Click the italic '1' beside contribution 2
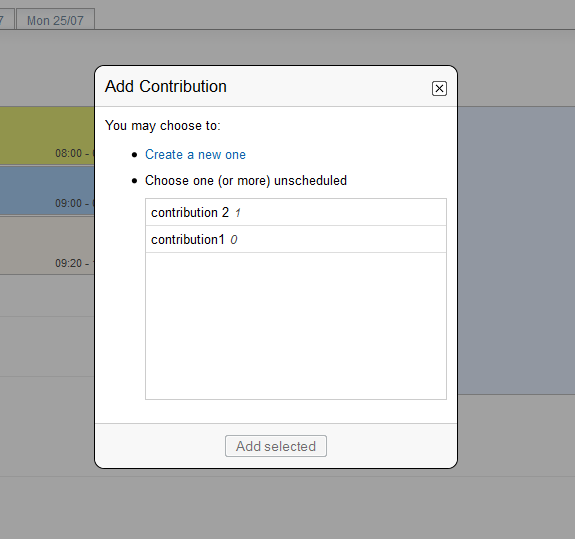Screen dimensions: 575x539 click(238, 213)
